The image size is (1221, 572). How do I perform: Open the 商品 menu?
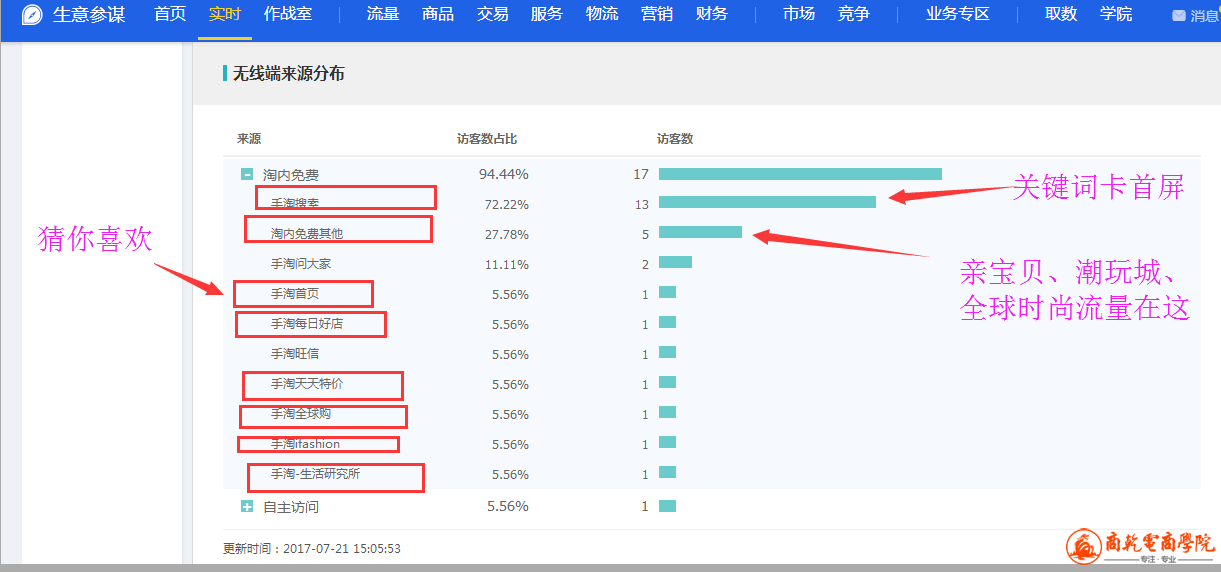coord(438,14)
